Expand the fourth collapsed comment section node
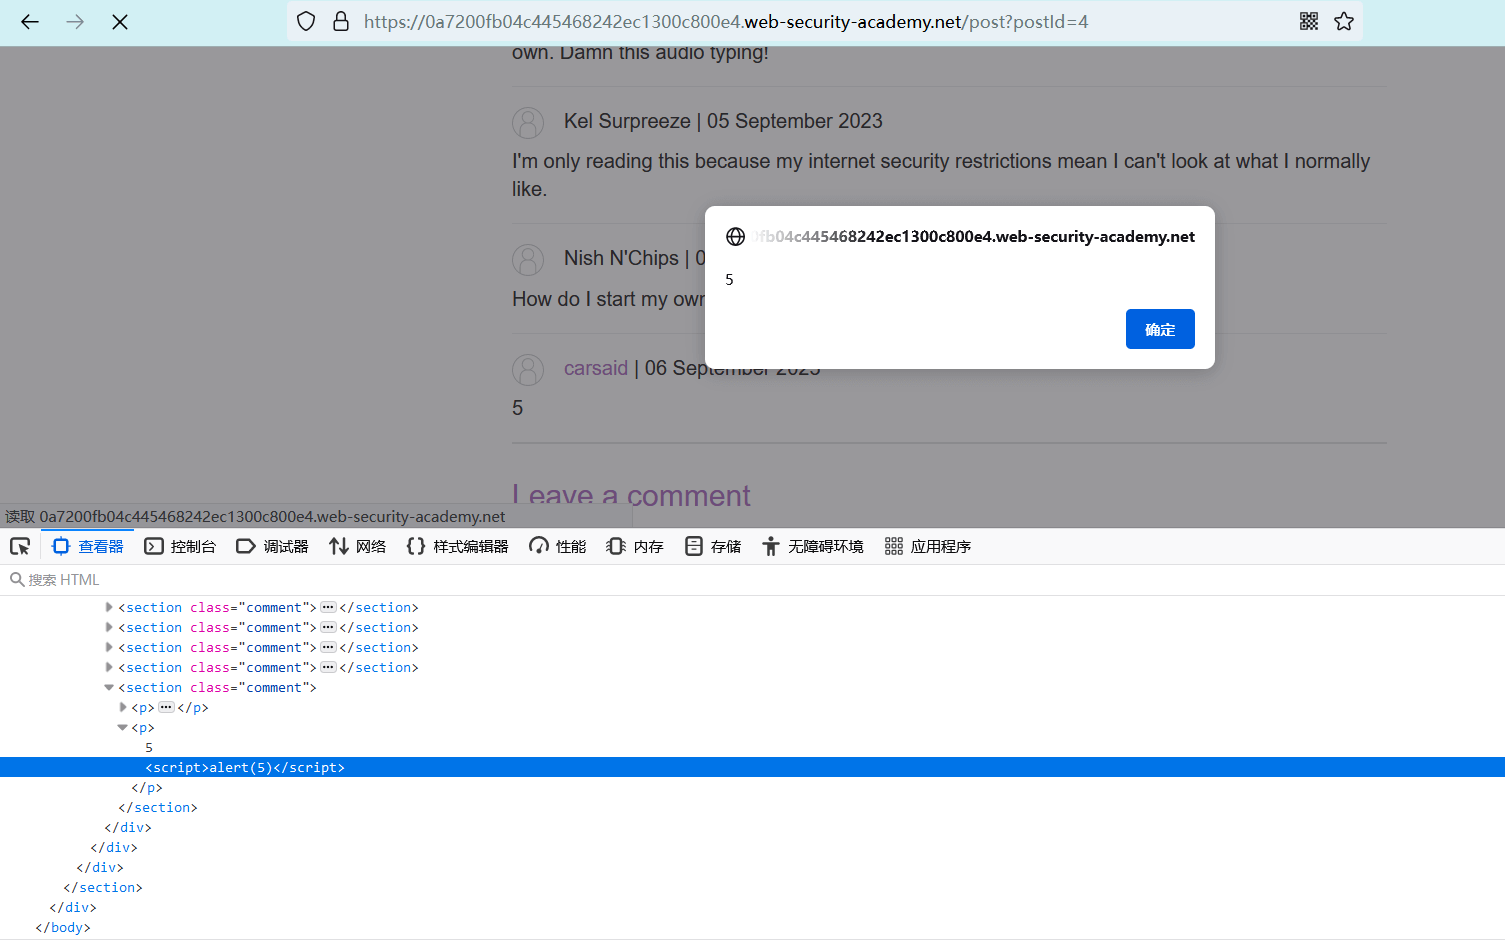The height and width of the screenshot is (940, 1505). point(109,668)
